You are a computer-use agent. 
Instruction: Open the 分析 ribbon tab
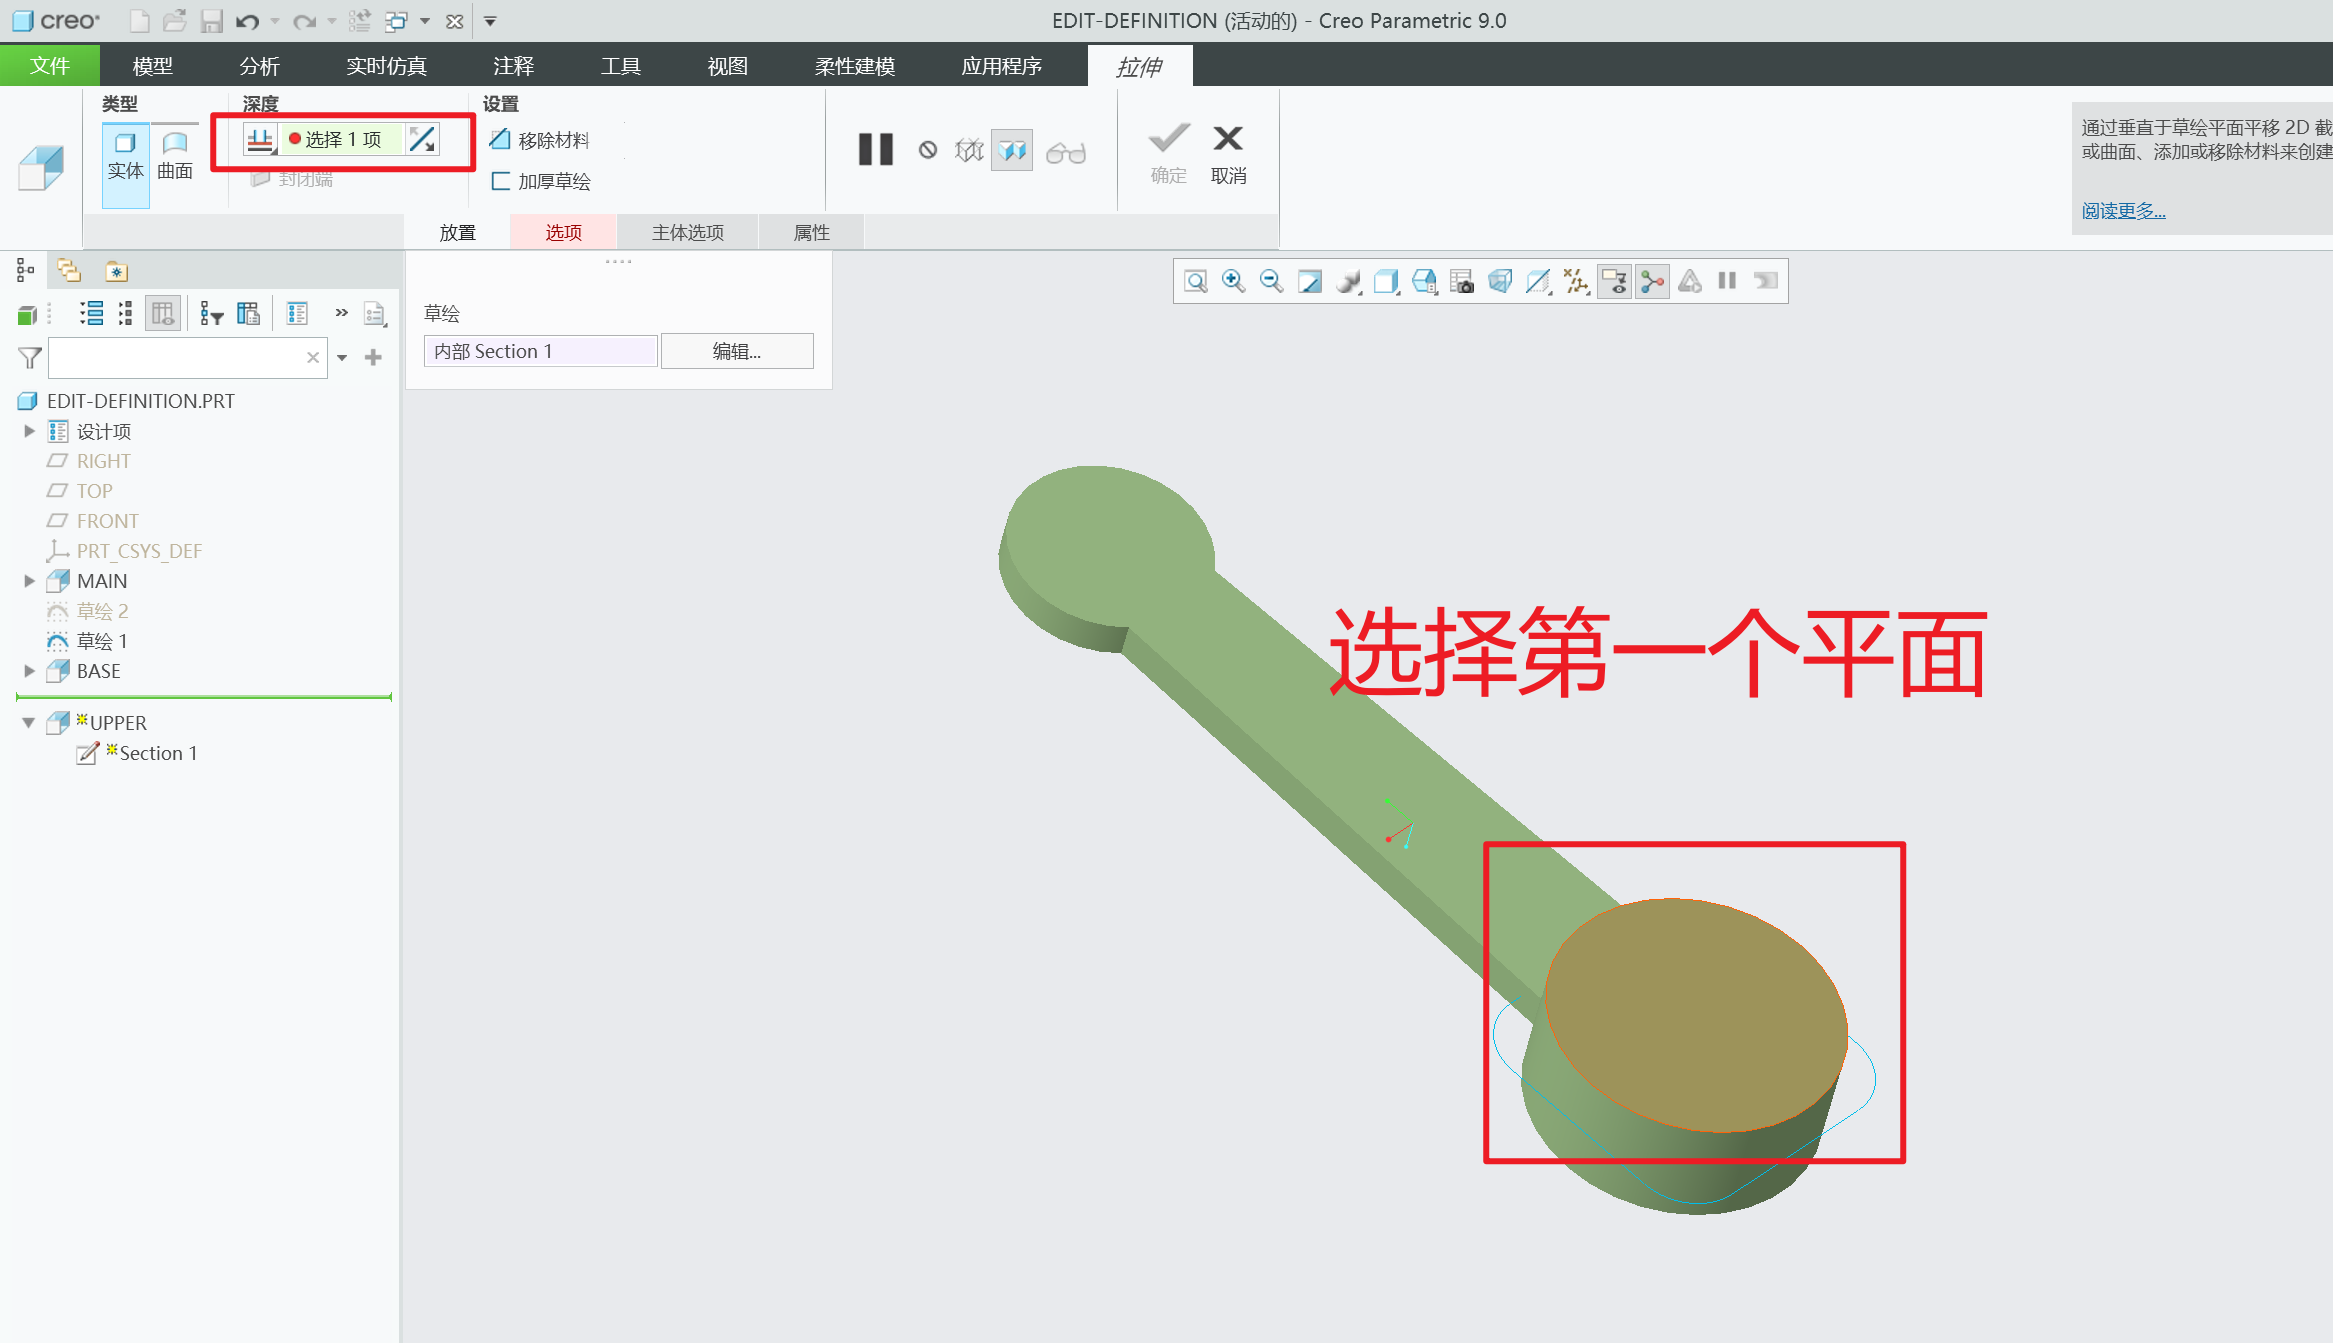259,66
